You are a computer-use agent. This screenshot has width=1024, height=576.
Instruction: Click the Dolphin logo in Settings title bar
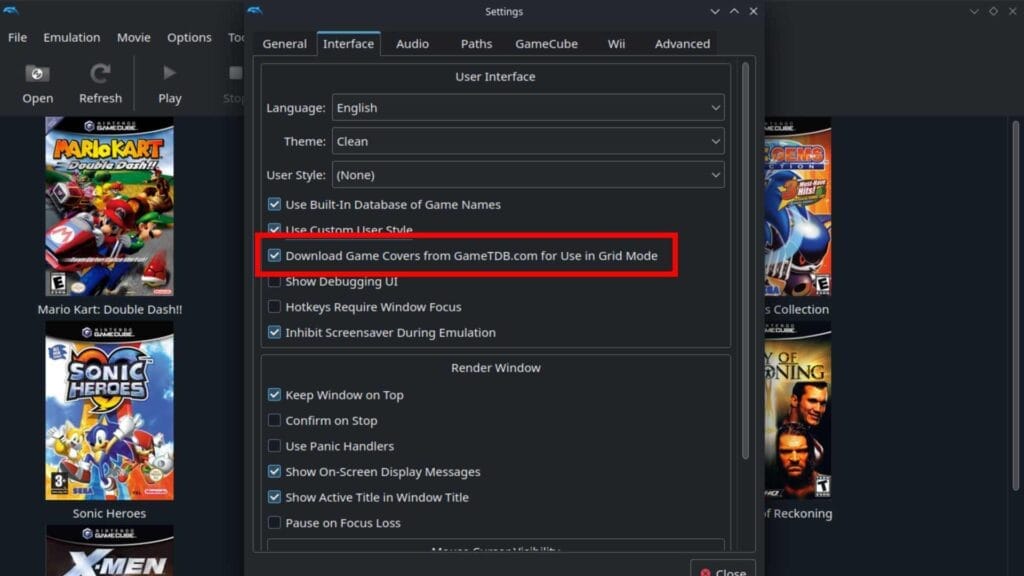pyautogui.click(x=255, y=10)
